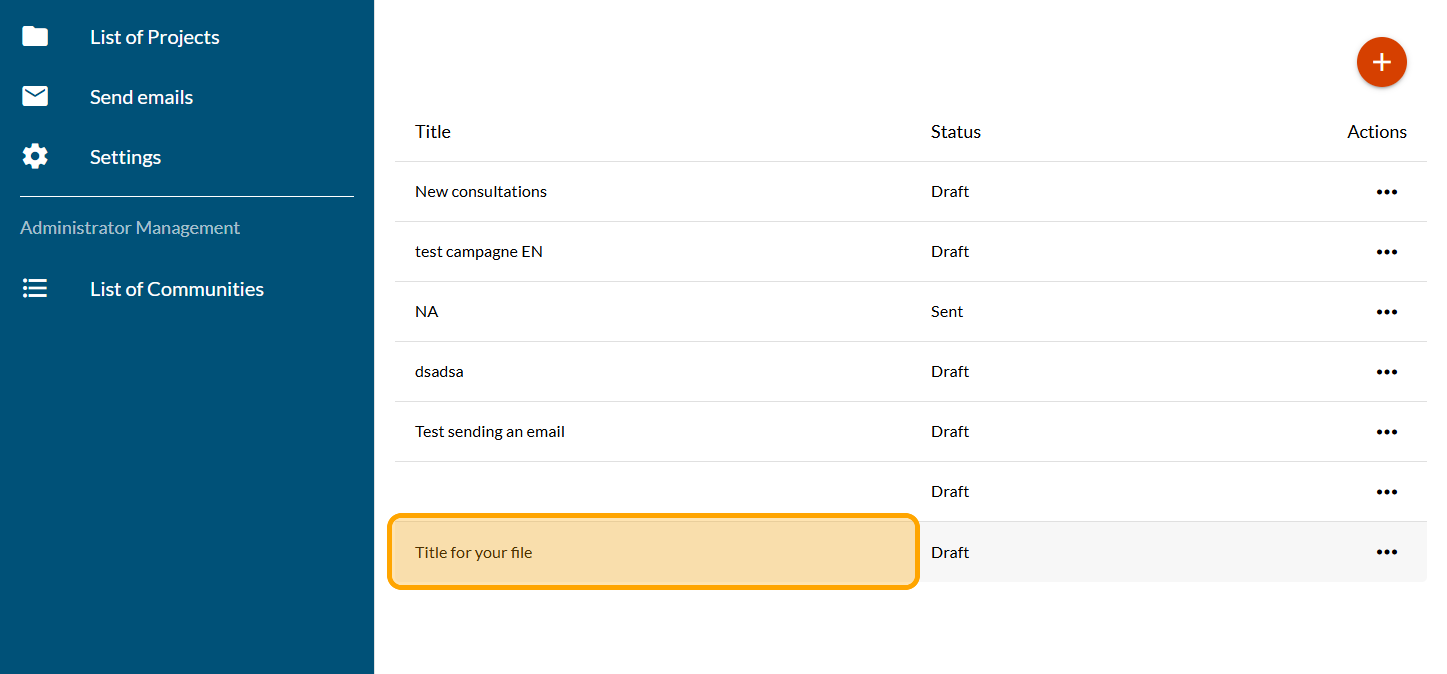Open the Send emails page
1447x674 pixels.
click(141, 97)
